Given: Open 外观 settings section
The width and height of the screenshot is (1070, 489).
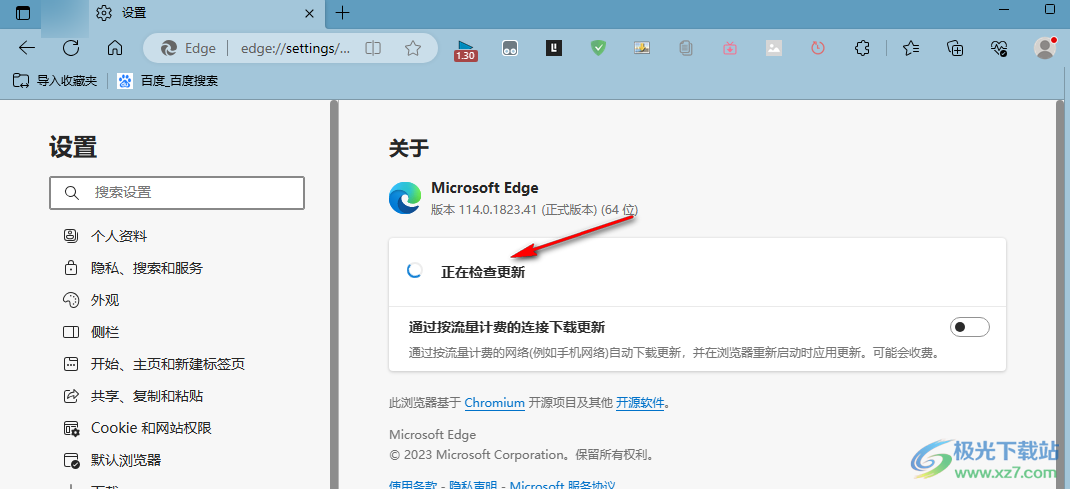Looking at the screenshot, I should click(x=91, y=300).
